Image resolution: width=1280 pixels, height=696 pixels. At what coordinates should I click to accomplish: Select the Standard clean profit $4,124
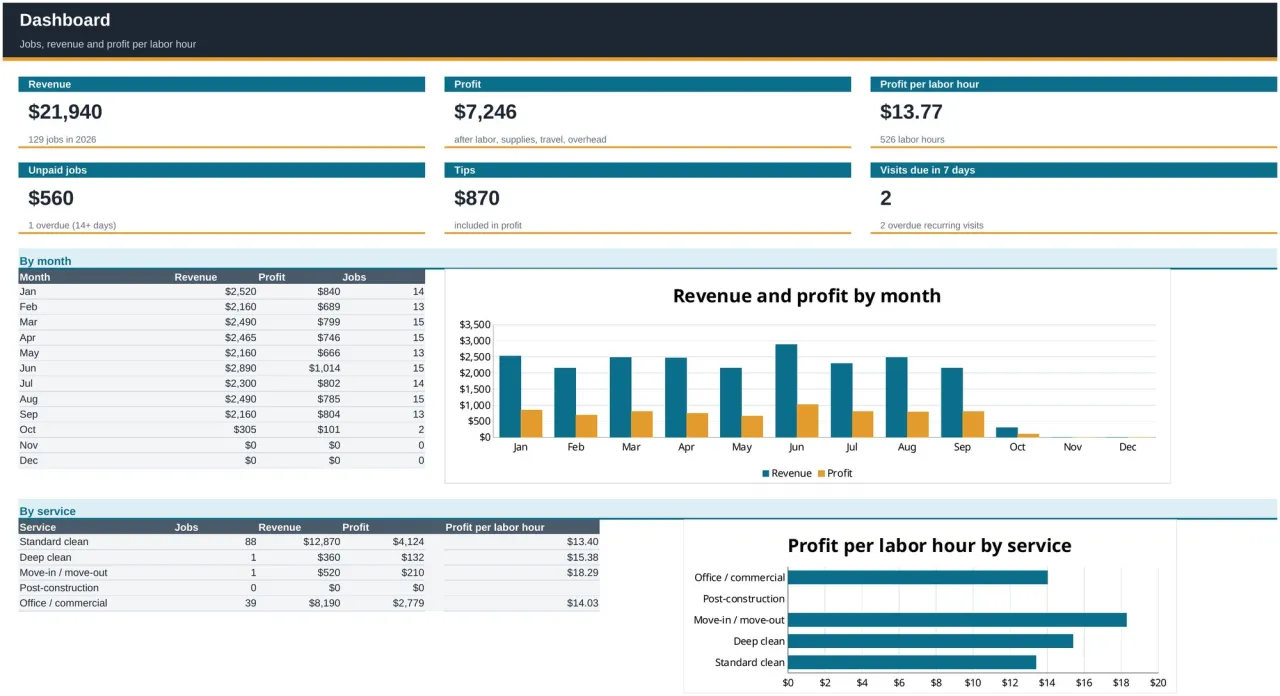pos(408,542)
